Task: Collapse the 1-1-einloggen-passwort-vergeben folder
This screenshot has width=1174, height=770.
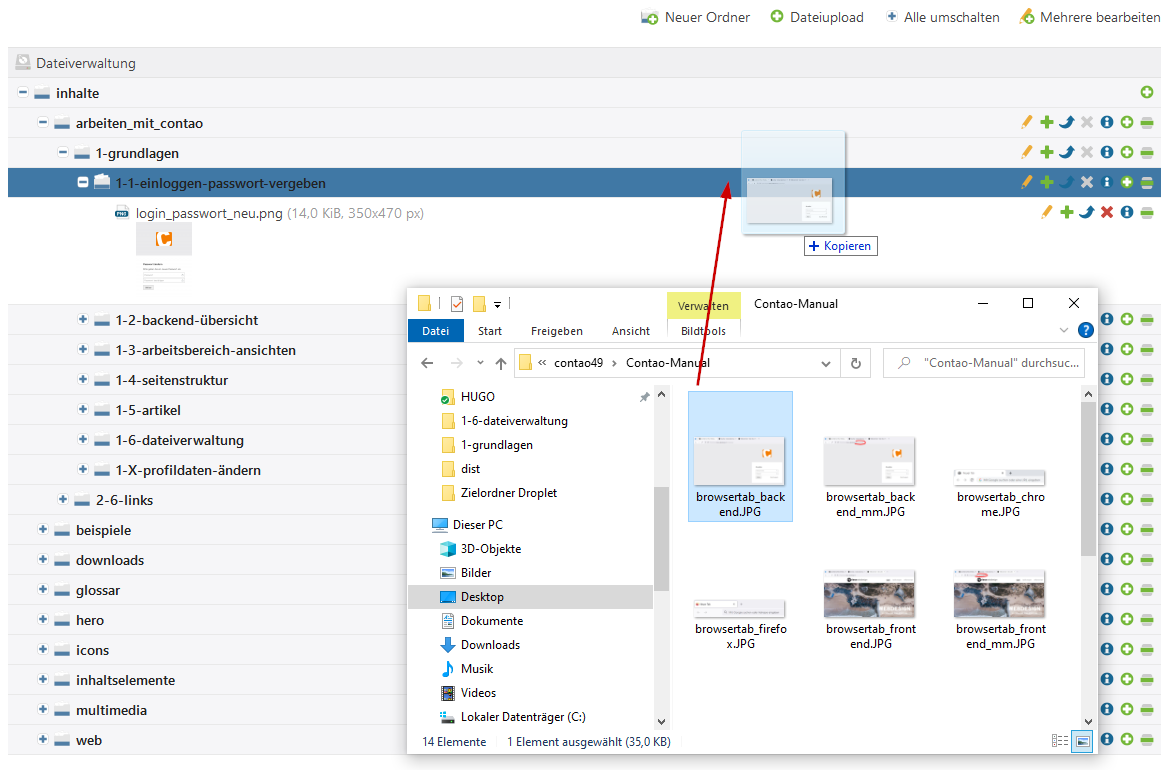Action: (83, 183)
